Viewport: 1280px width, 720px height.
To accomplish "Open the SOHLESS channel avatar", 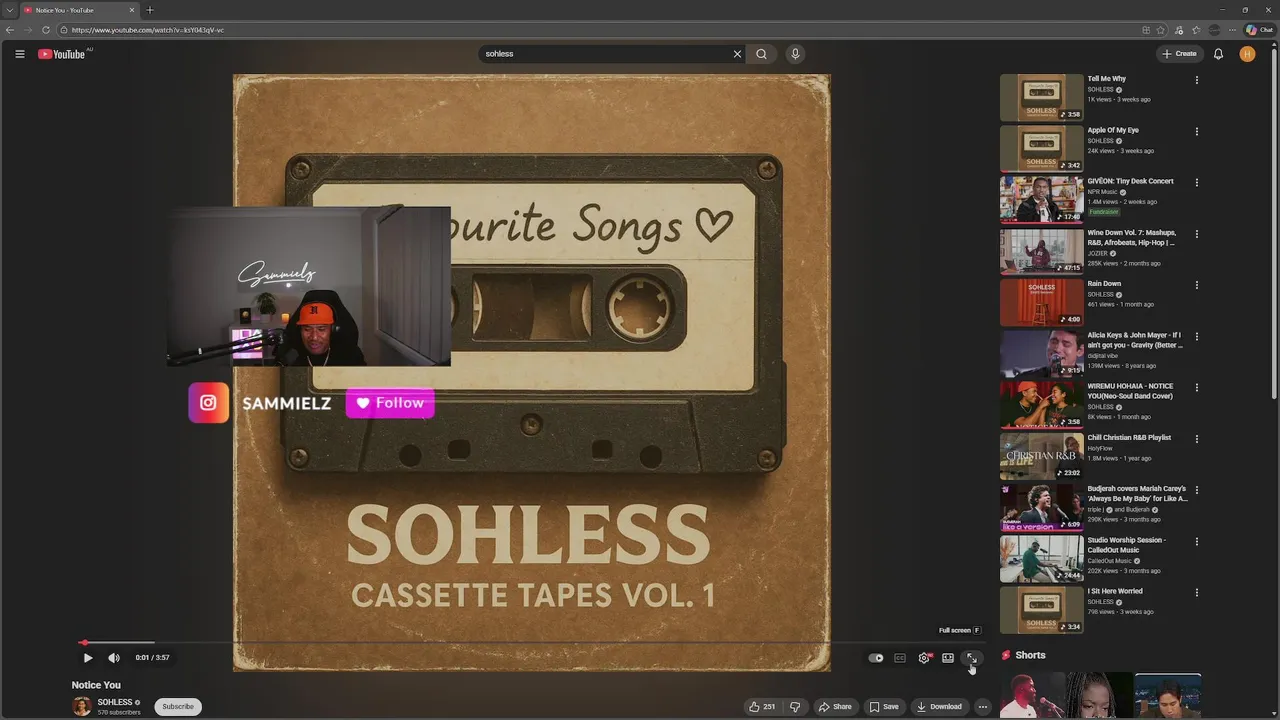I will click(82, 707).
